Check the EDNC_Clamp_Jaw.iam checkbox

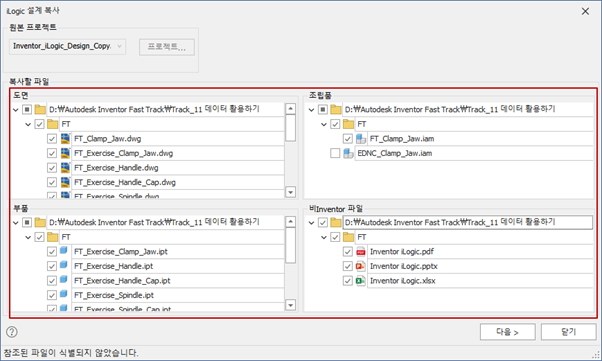(x=335, y=153)
